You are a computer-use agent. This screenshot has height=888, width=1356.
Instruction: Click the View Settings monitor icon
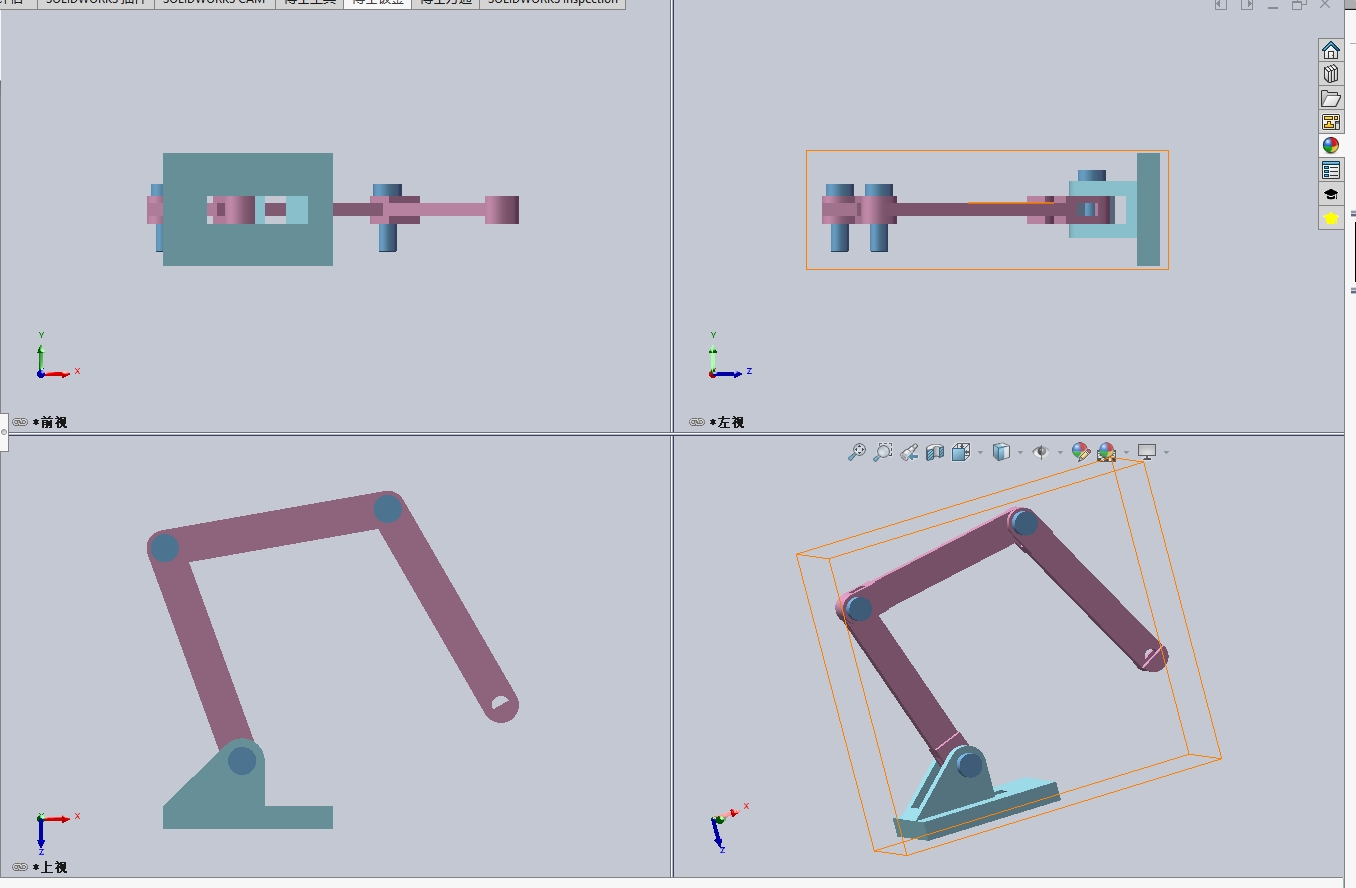1147,452
